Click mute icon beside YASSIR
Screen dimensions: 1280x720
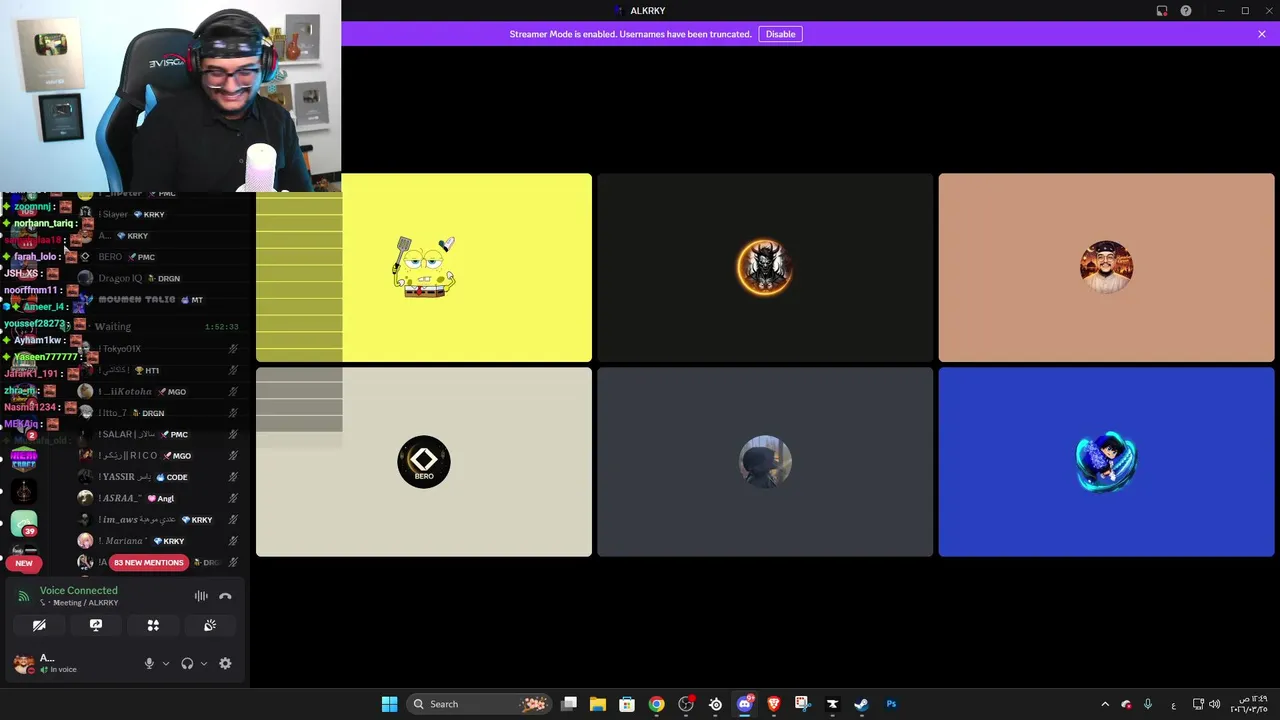(233, 477)
